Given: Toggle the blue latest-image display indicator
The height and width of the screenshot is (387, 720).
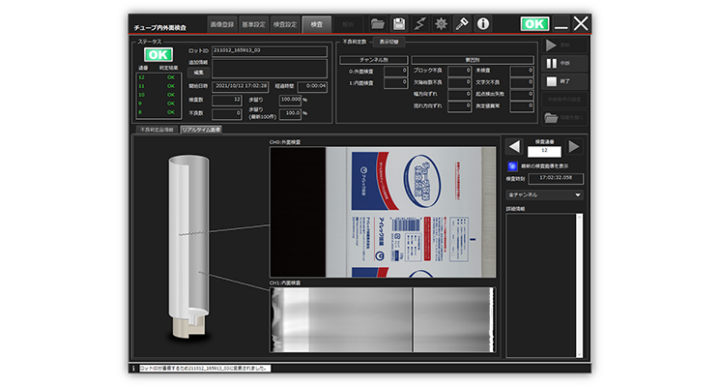Looking at the screenshot, I should click(512, 166).
